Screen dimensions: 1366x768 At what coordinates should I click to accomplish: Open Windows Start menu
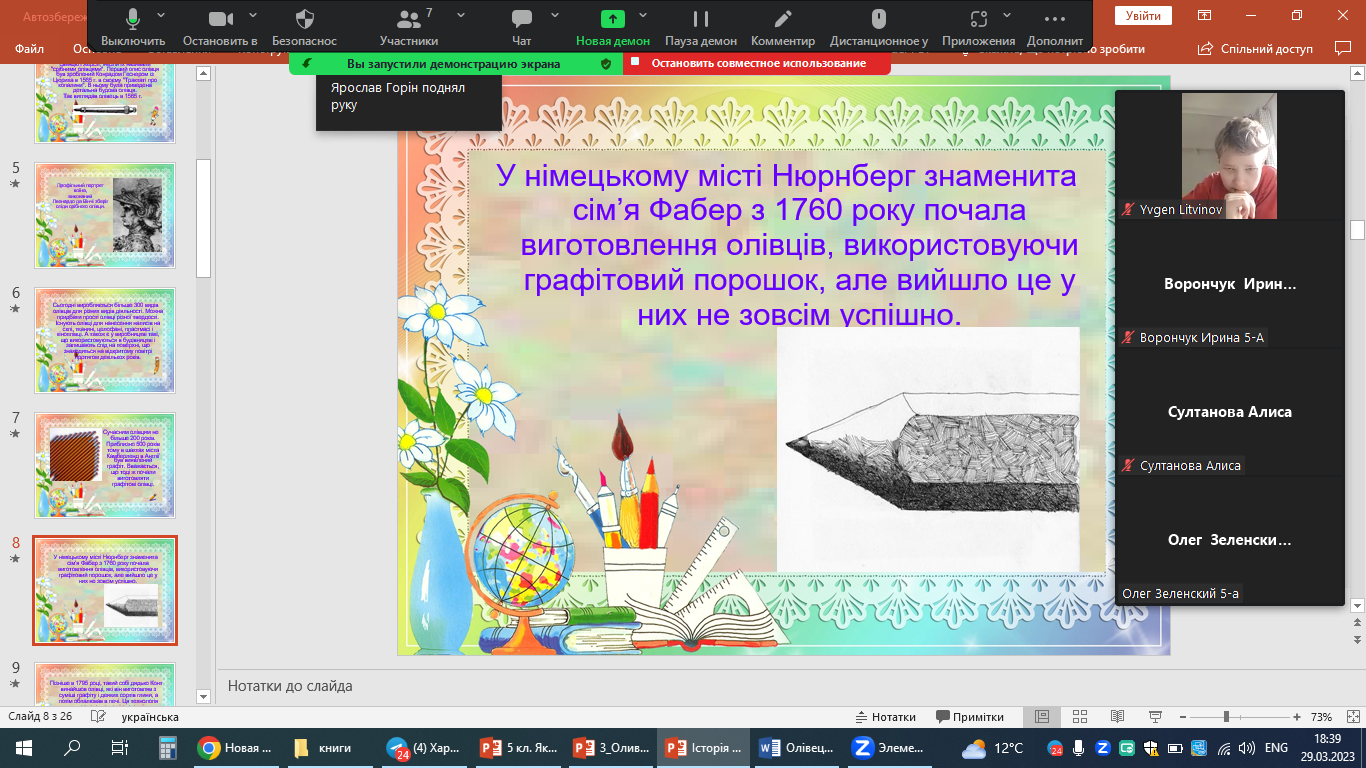tap(24, 748)
